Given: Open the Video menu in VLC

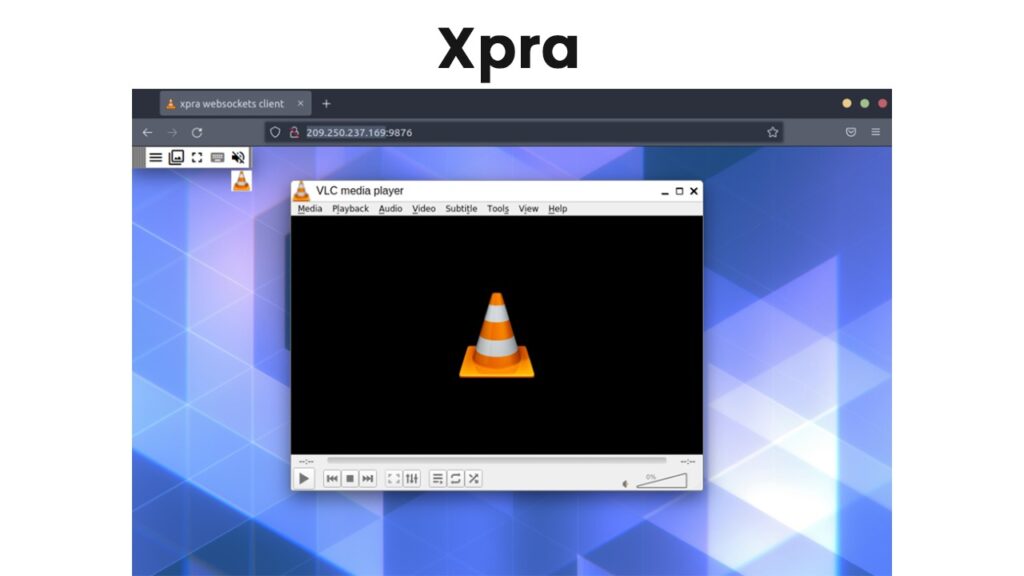Looking at the screenshot, I should pyautogui.click(x=424, y=209).
